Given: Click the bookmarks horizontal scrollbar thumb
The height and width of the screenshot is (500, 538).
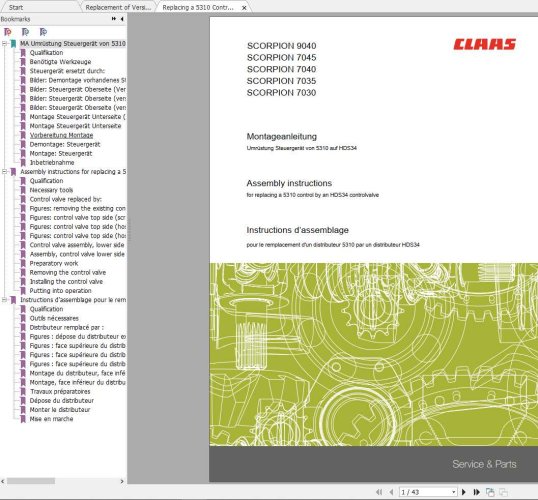Looking at the screenshot, I should 31,481.
